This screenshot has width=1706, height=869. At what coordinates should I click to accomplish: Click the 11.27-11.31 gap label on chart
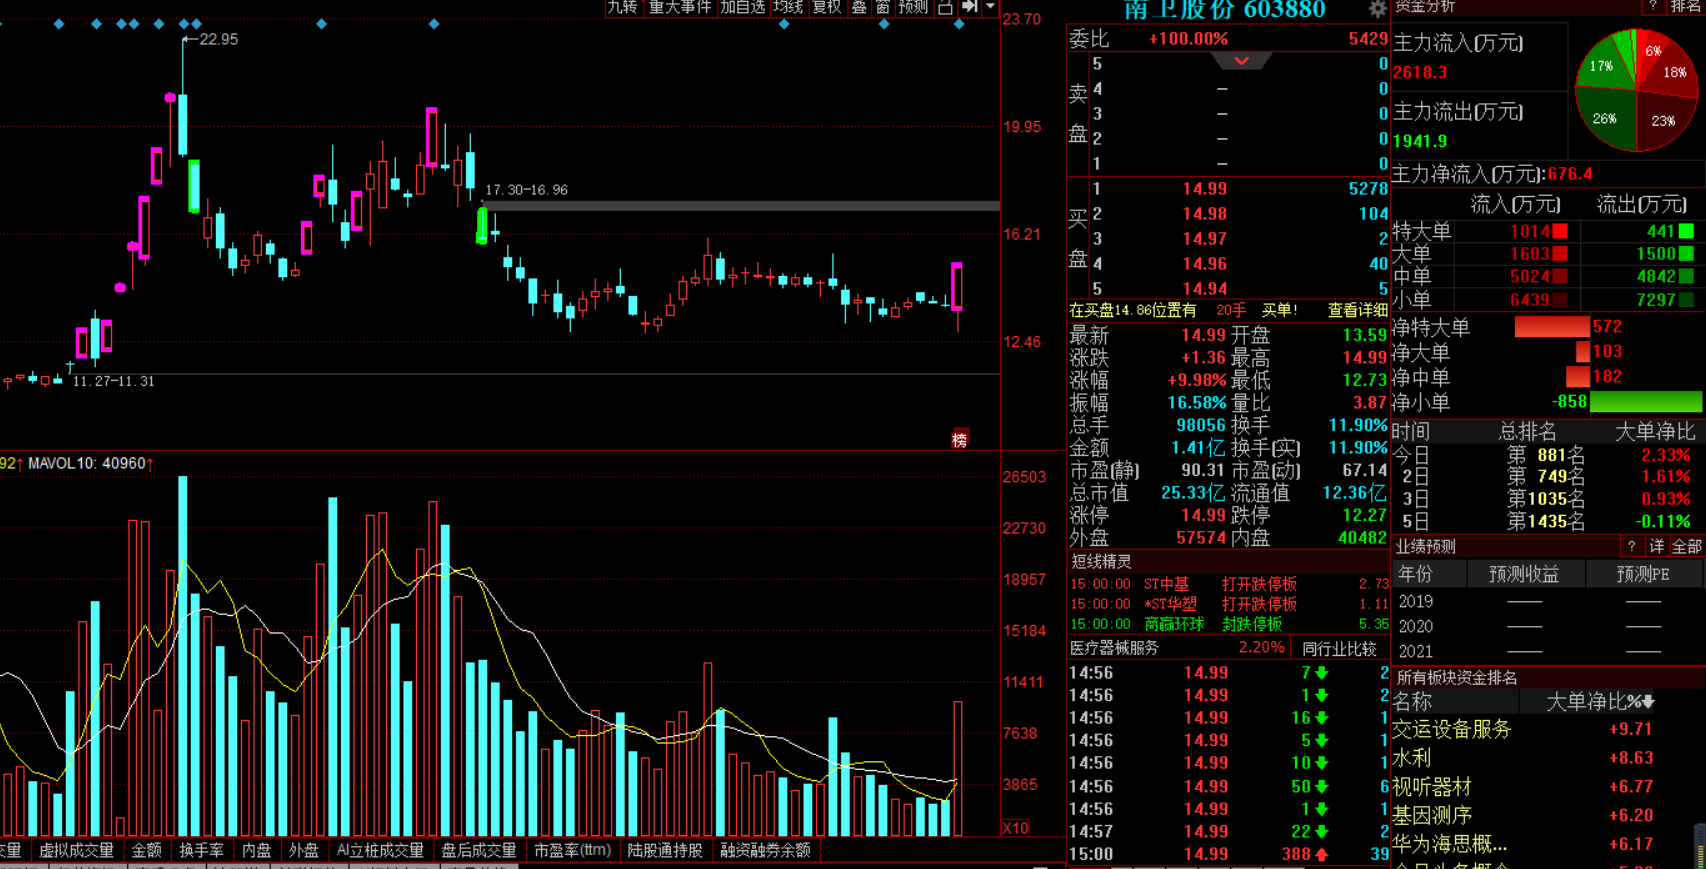point(114,381)
